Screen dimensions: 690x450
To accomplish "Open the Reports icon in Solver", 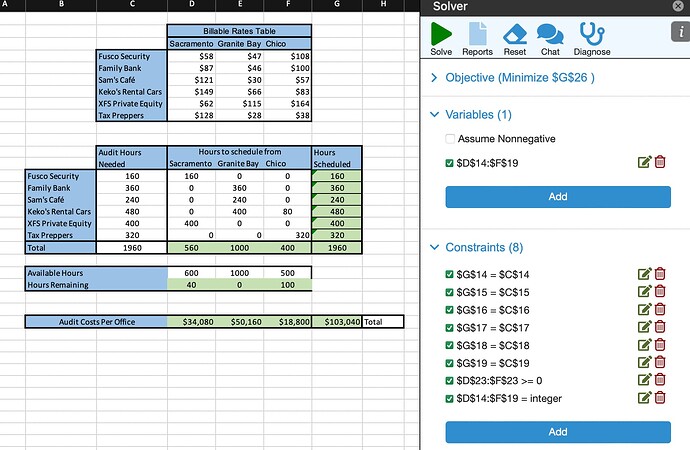I will click(x=477, y=39).
